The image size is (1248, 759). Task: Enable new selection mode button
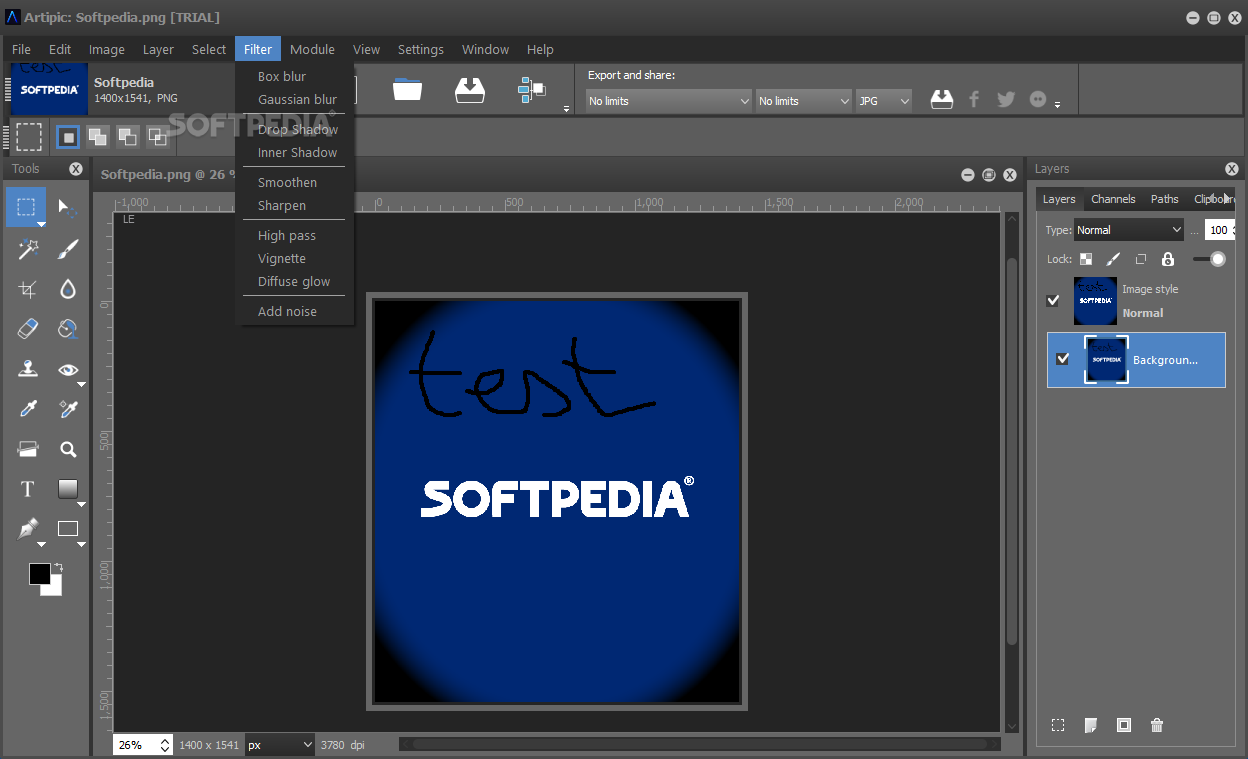[x=67, y=136]
